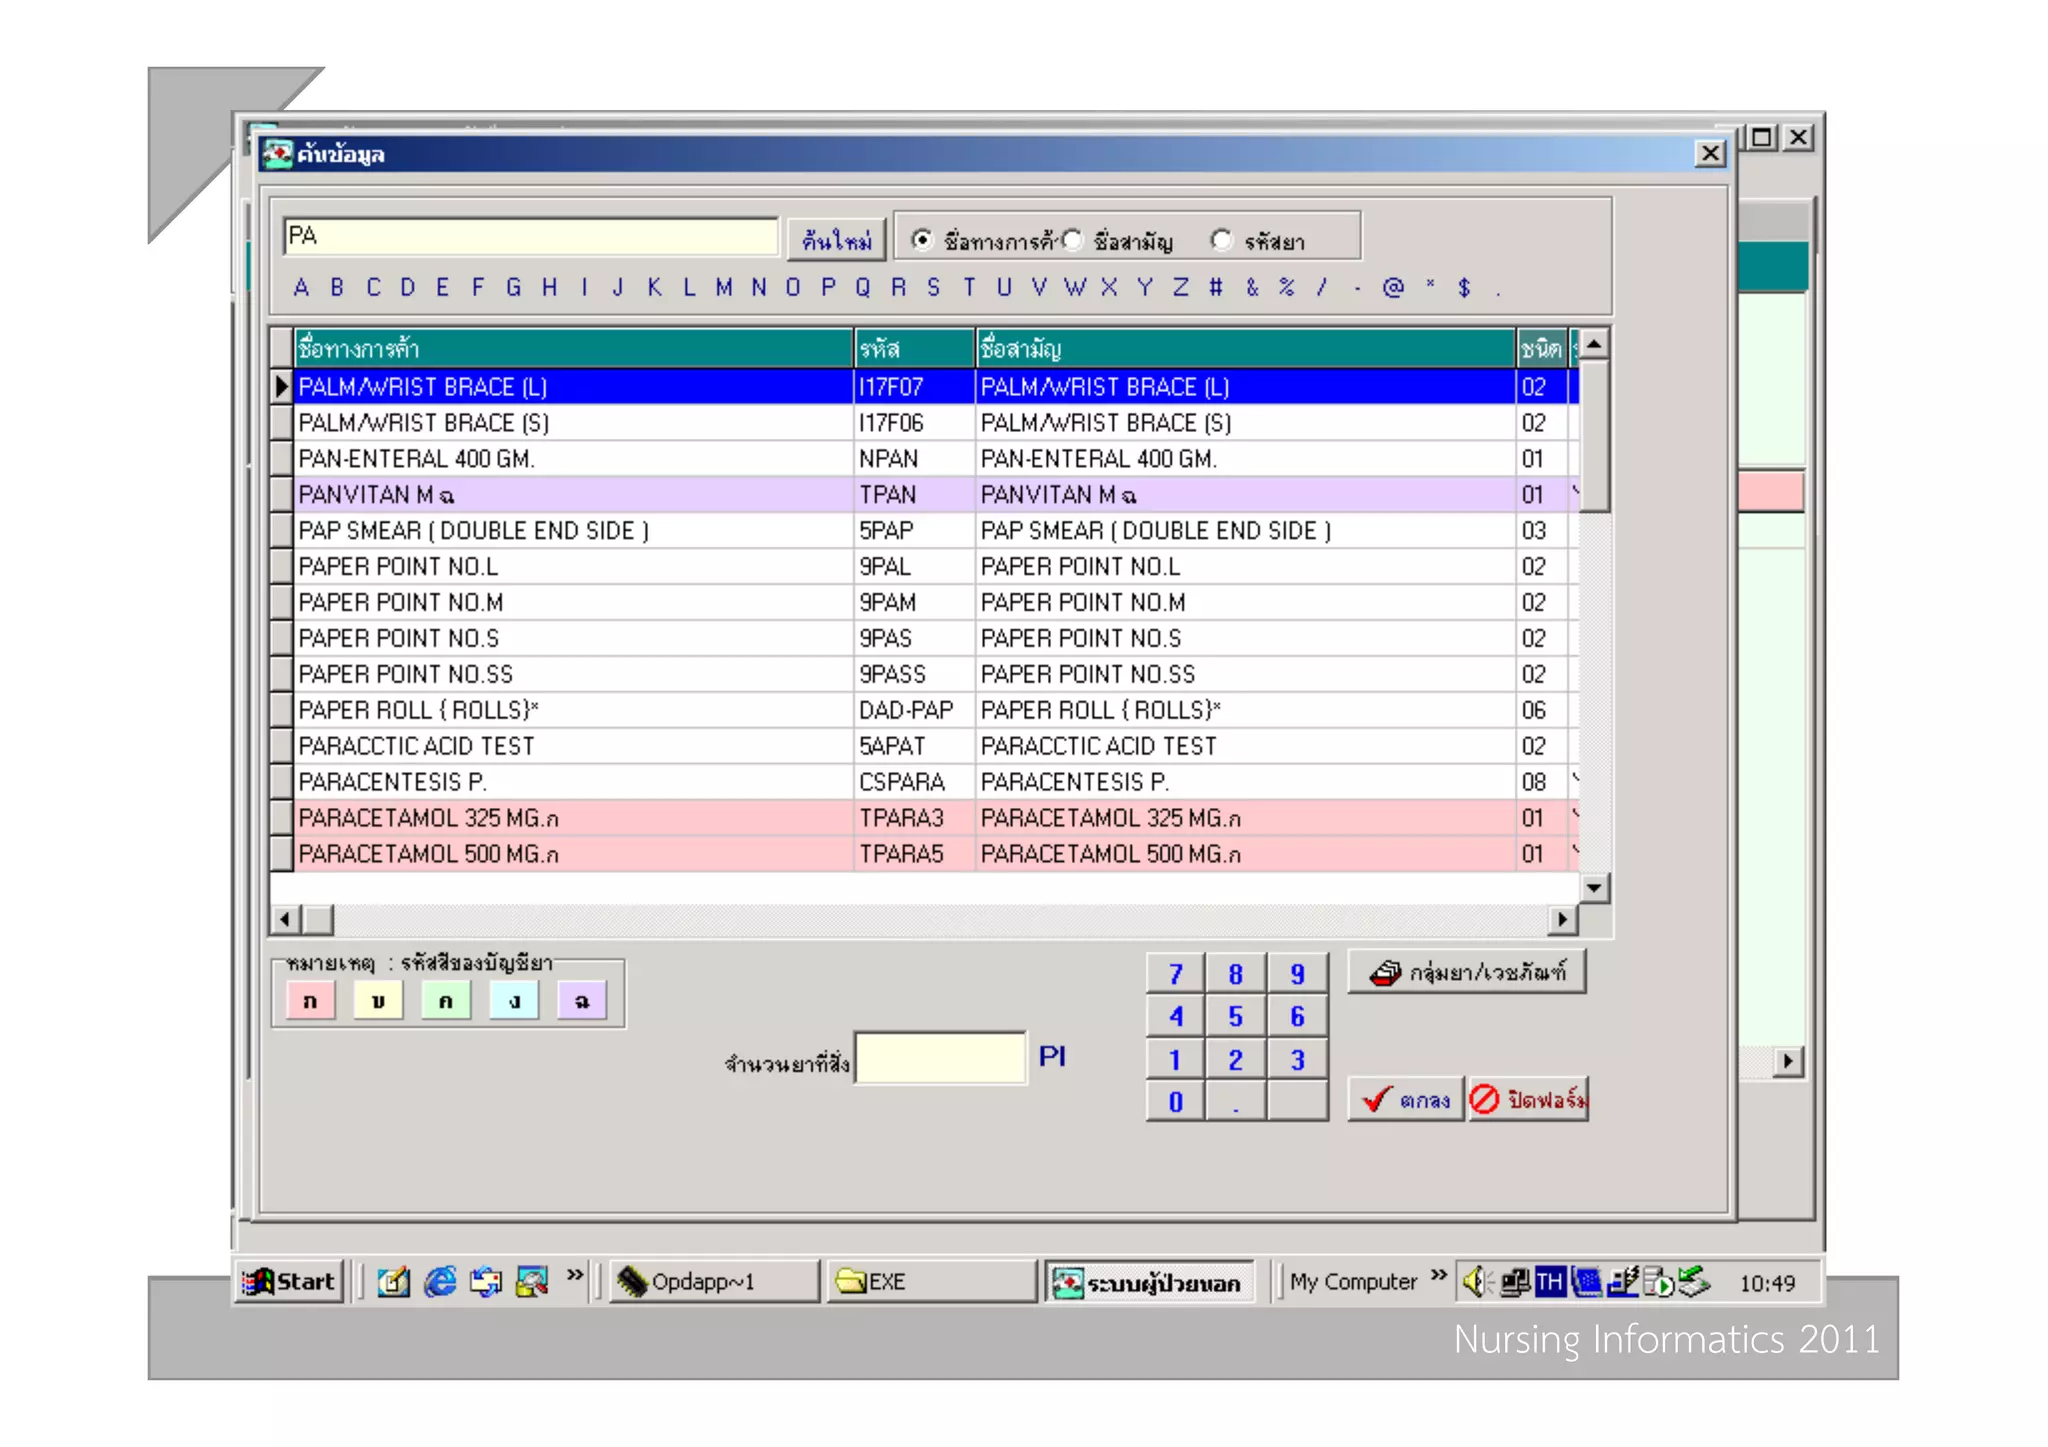Click the red checkmark confirm button
This screenshot has width=2048, height=1447.
(x=1406, y=1099)
